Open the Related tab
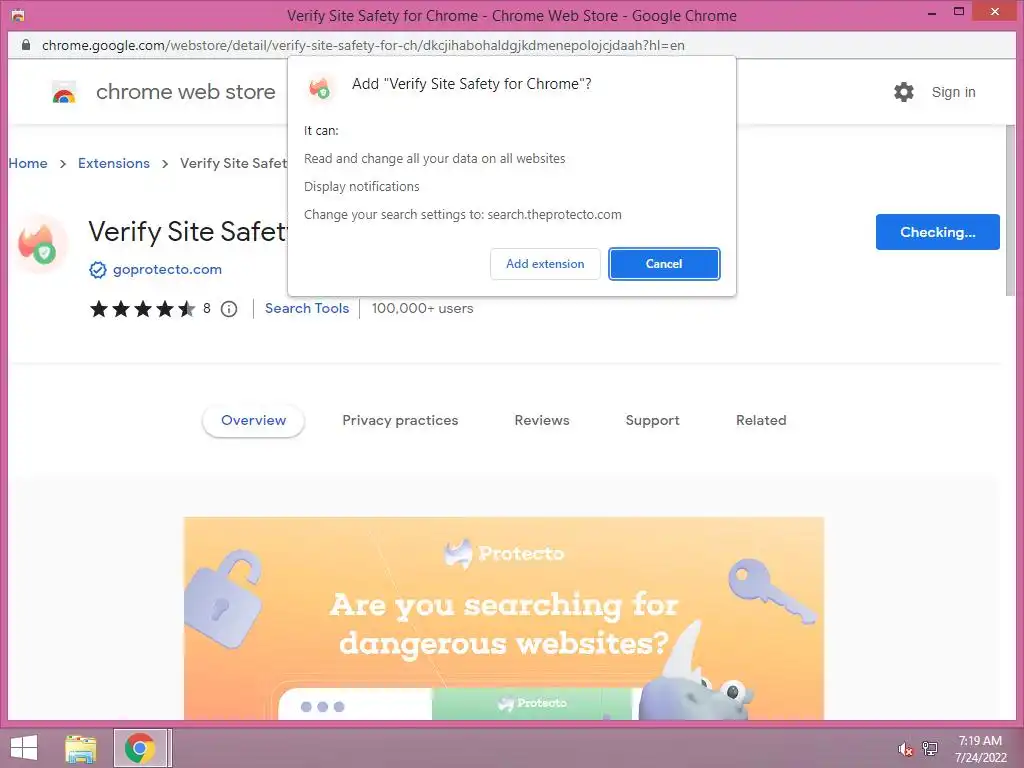This screenshot has width=1024, height=768. [x=761, y=421]
